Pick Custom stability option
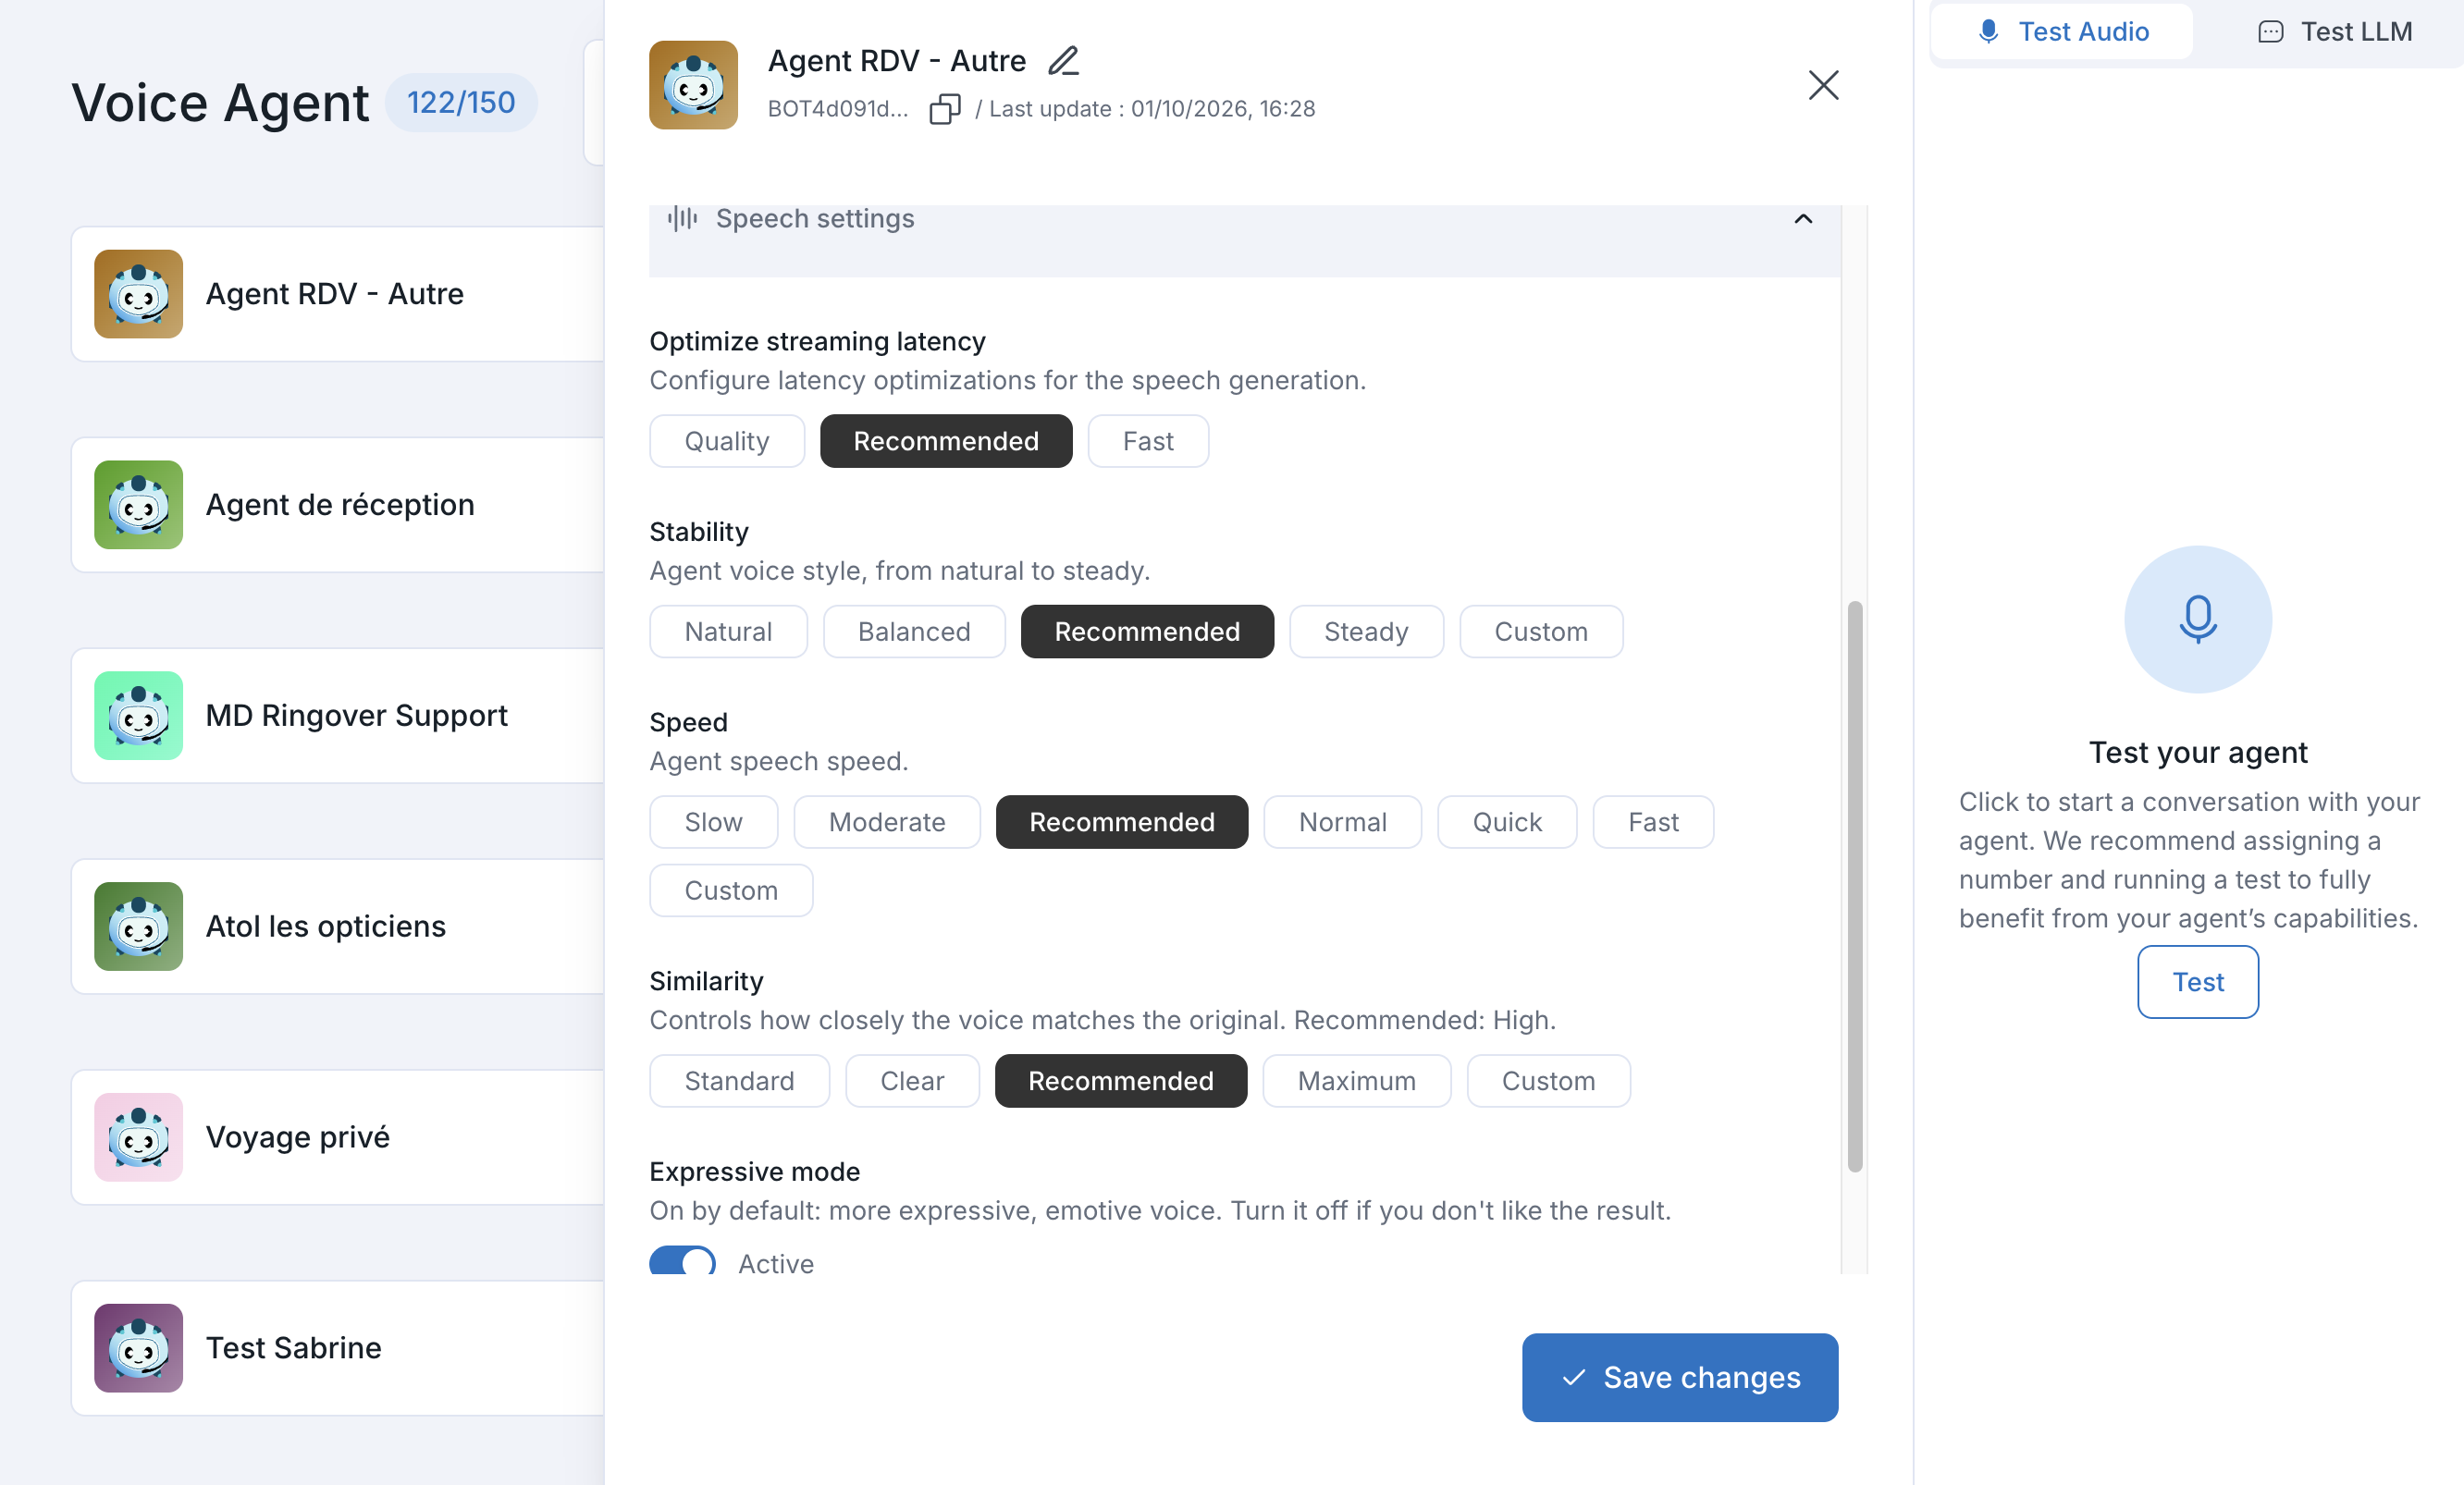The image size is (2464, 1485). point(1541,632)
